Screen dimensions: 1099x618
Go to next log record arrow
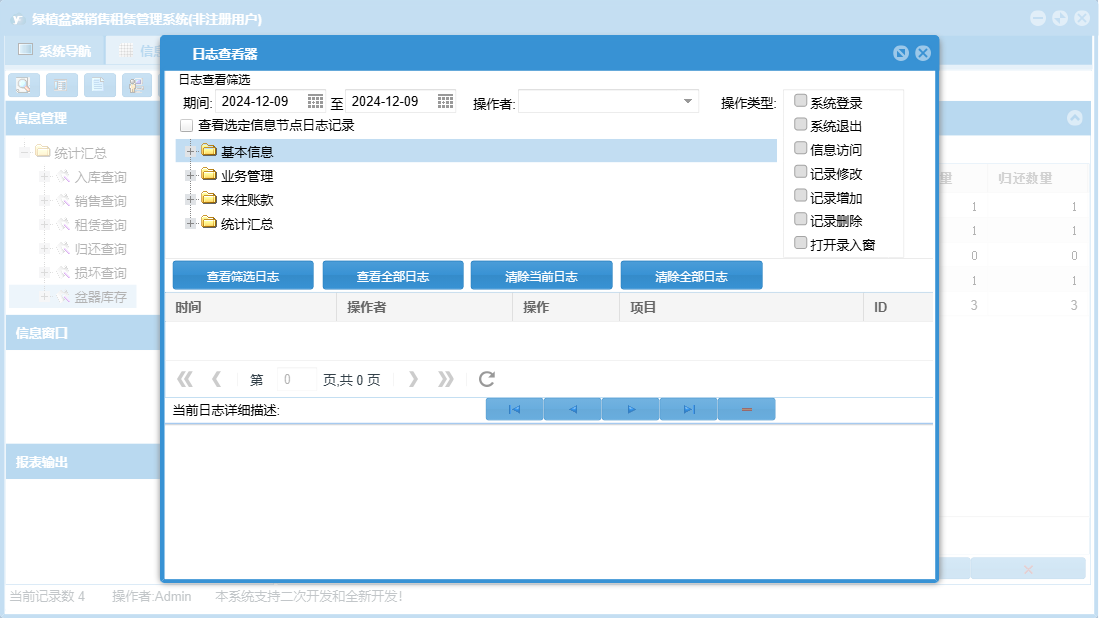click(630, 409)
